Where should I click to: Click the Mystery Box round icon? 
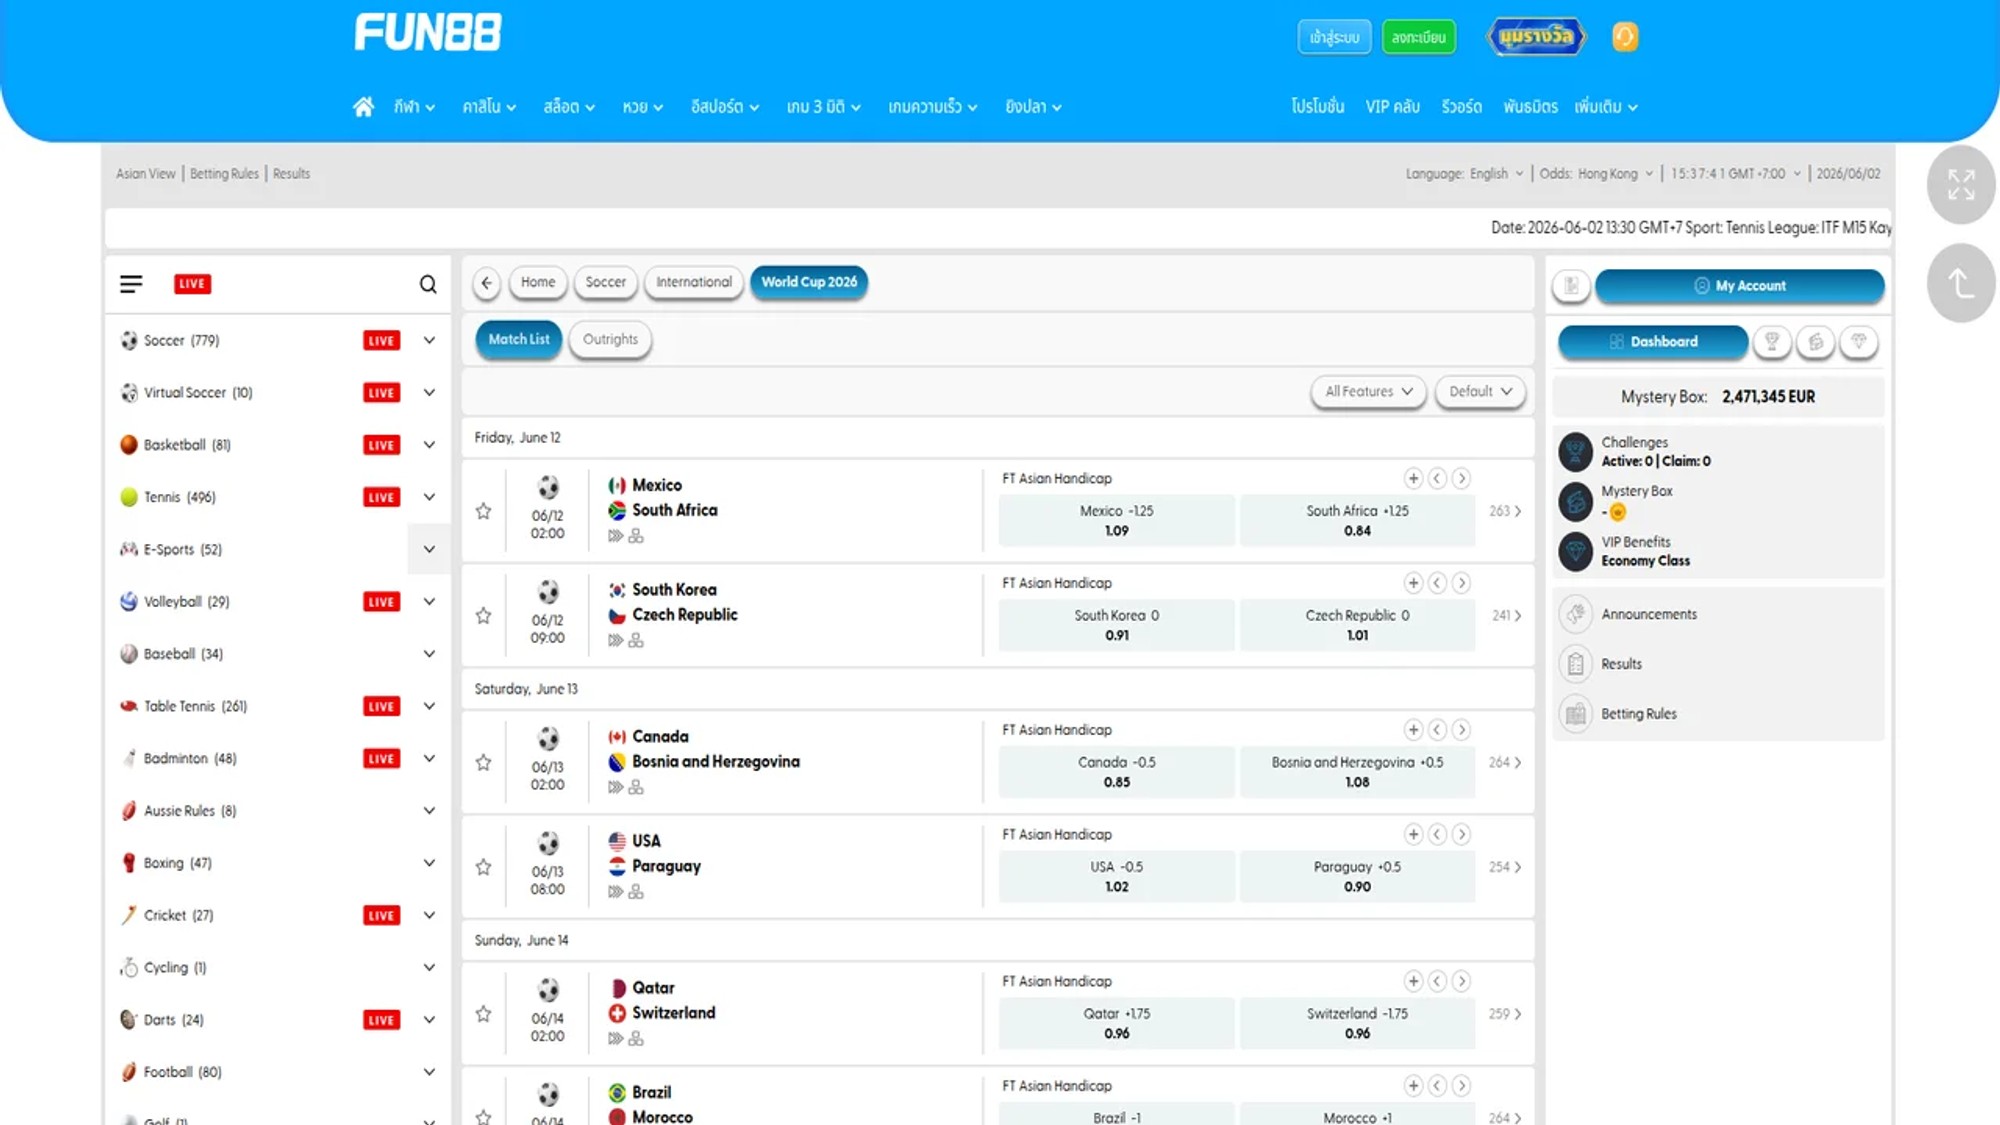coord(1576,502)
